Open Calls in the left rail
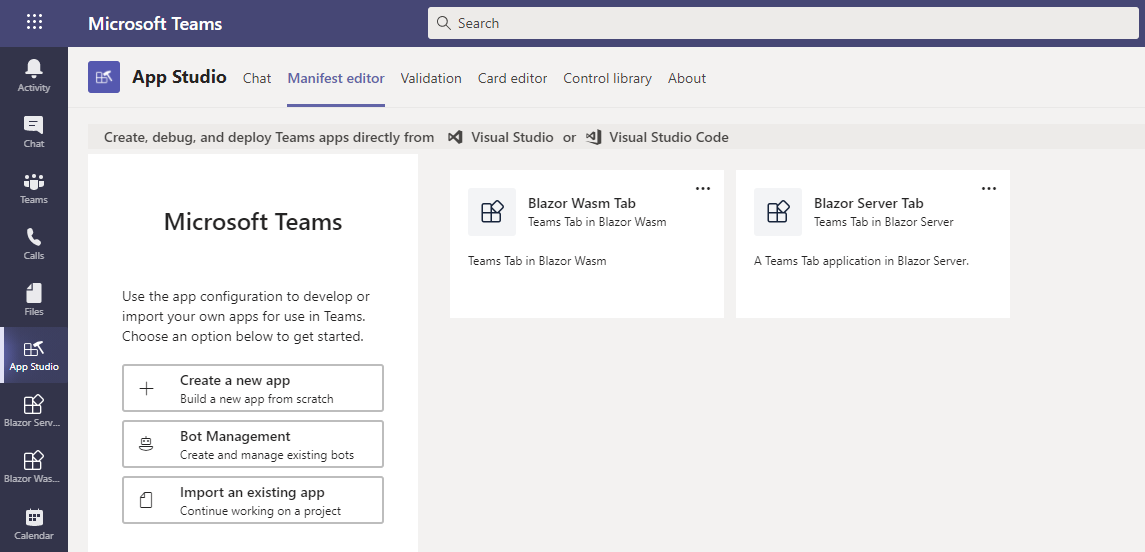This screenshot has width=1145, height=552. (x=34, y=244)
